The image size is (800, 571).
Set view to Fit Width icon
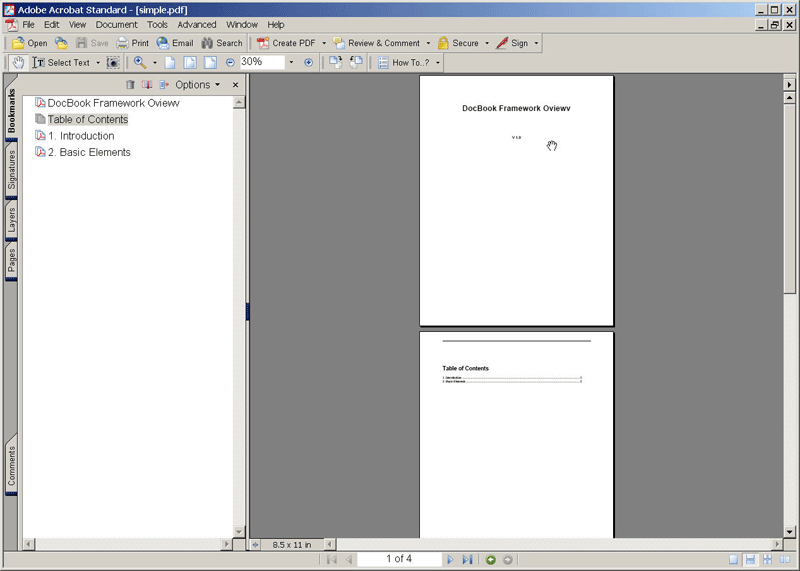[210, 63]
